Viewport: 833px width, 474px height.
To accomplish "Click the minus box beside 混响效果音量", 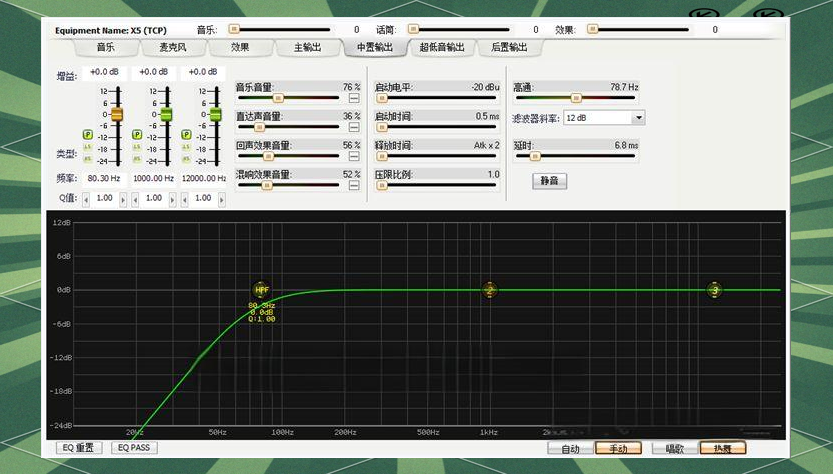I will click(354, 185).
